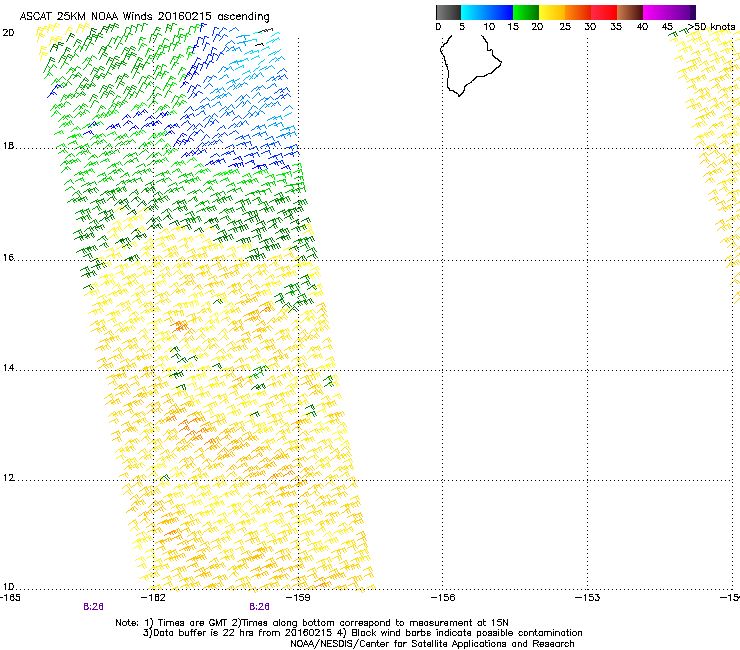Click the longitude label -159

[x=298, y=598]
